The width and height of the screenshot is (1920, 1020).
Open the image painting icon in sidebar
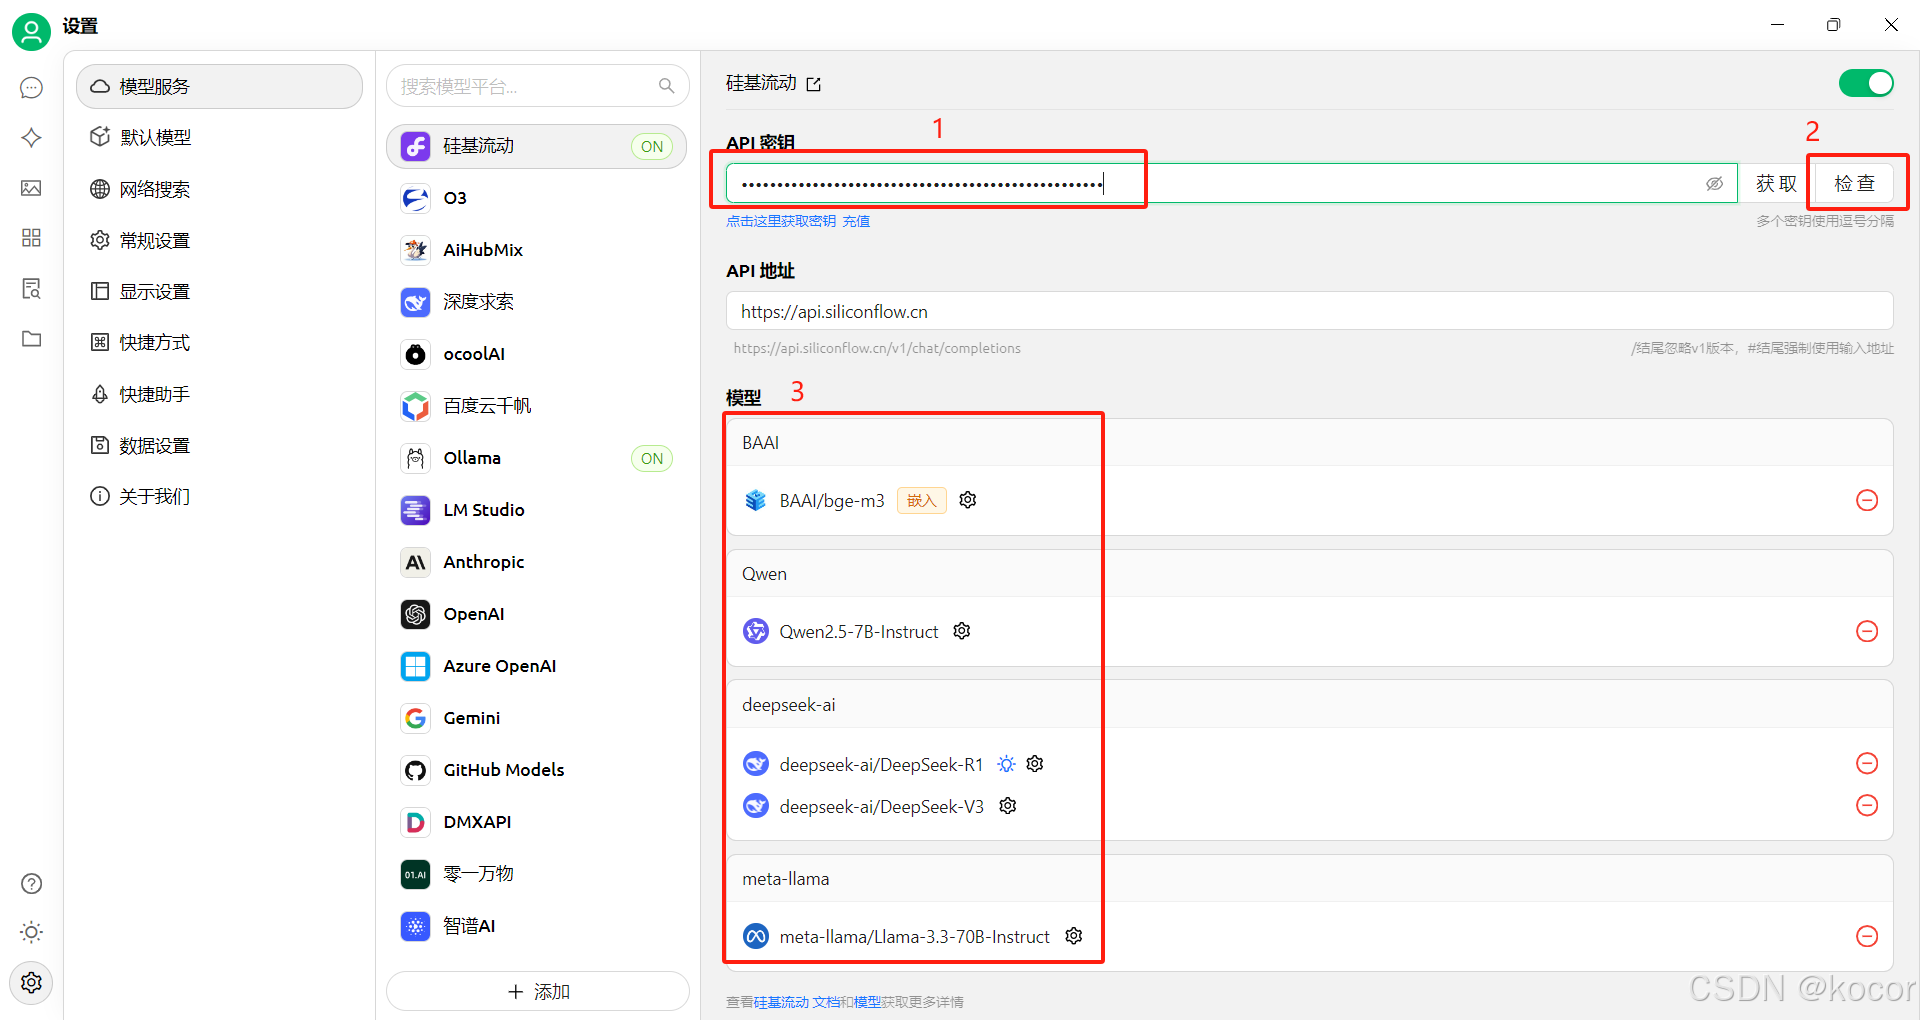pyautogui.click(x=31, y=188)
